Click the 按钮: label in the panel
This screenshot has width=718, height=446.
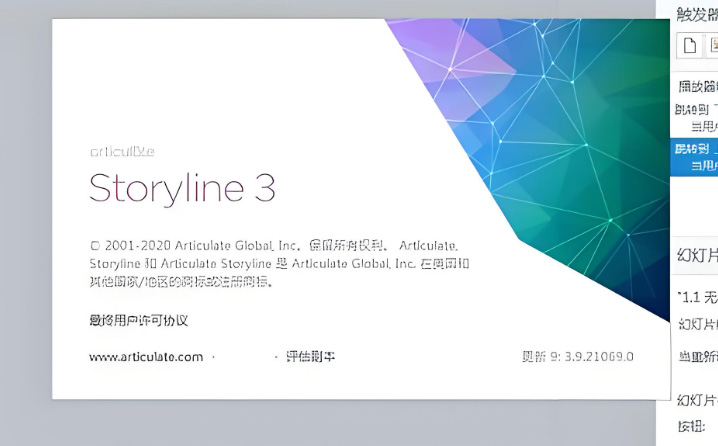(691, 427)
